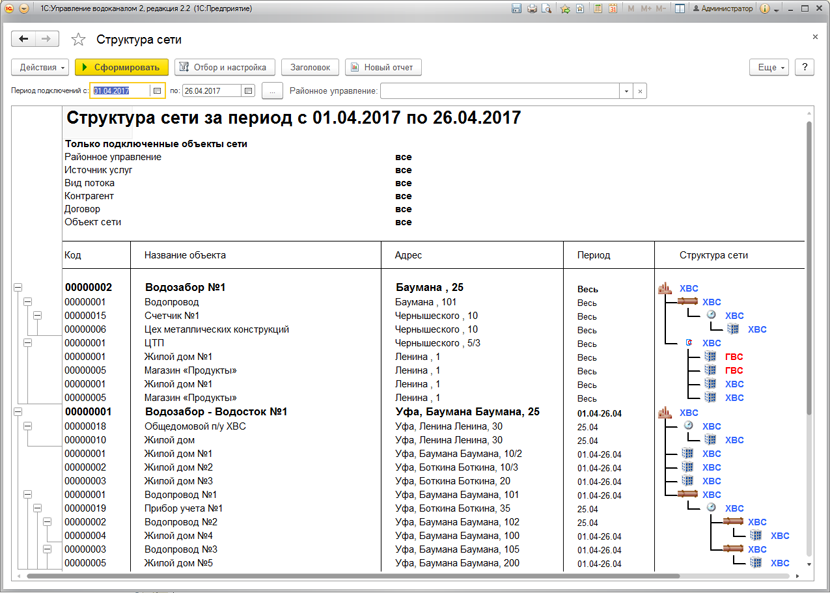The image size is (830, 593).
Task: Clear the Районное управление field
Action: (640, 91)
